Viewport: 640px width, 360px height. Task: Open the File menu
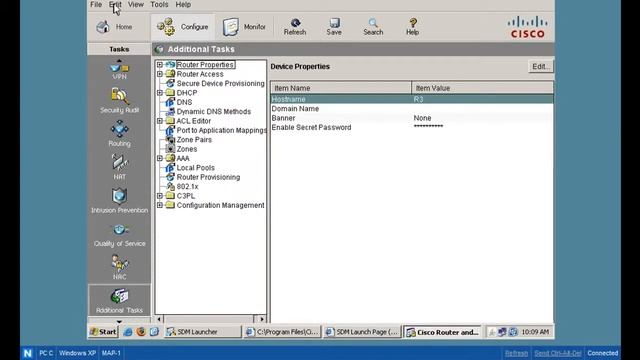pos(96,4)
